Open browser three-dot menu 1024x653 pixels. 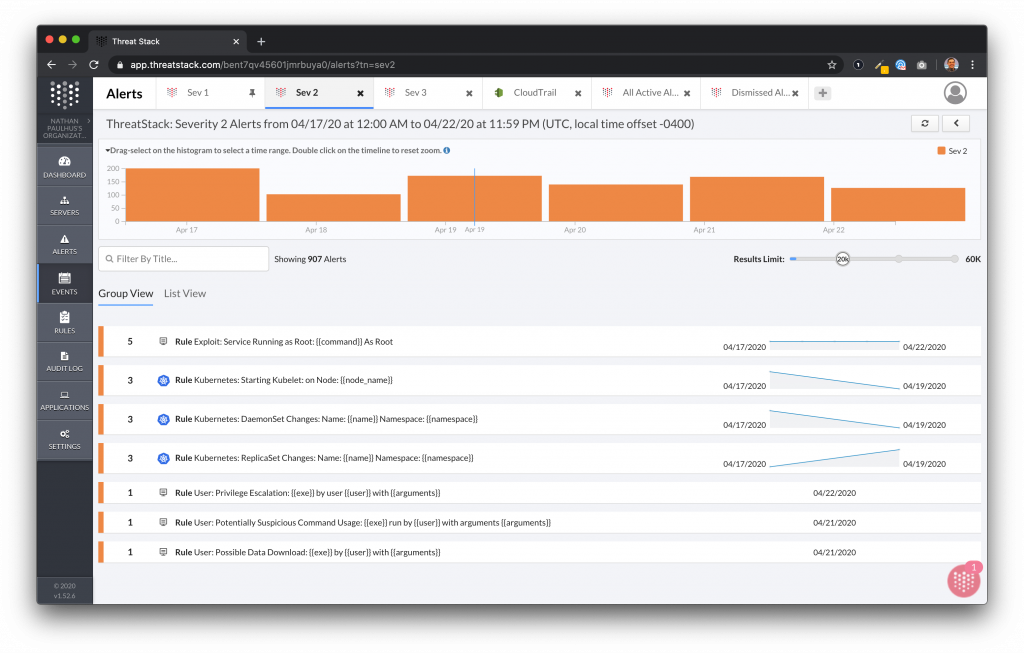click(972, 65)
